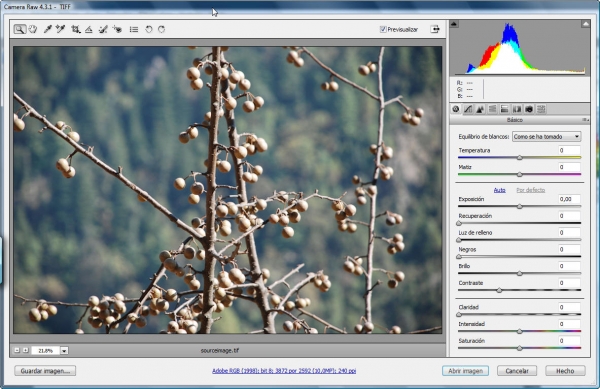Click the Negros value field
The width and height of the screenshot is (600, 389).
coord(569,249)
